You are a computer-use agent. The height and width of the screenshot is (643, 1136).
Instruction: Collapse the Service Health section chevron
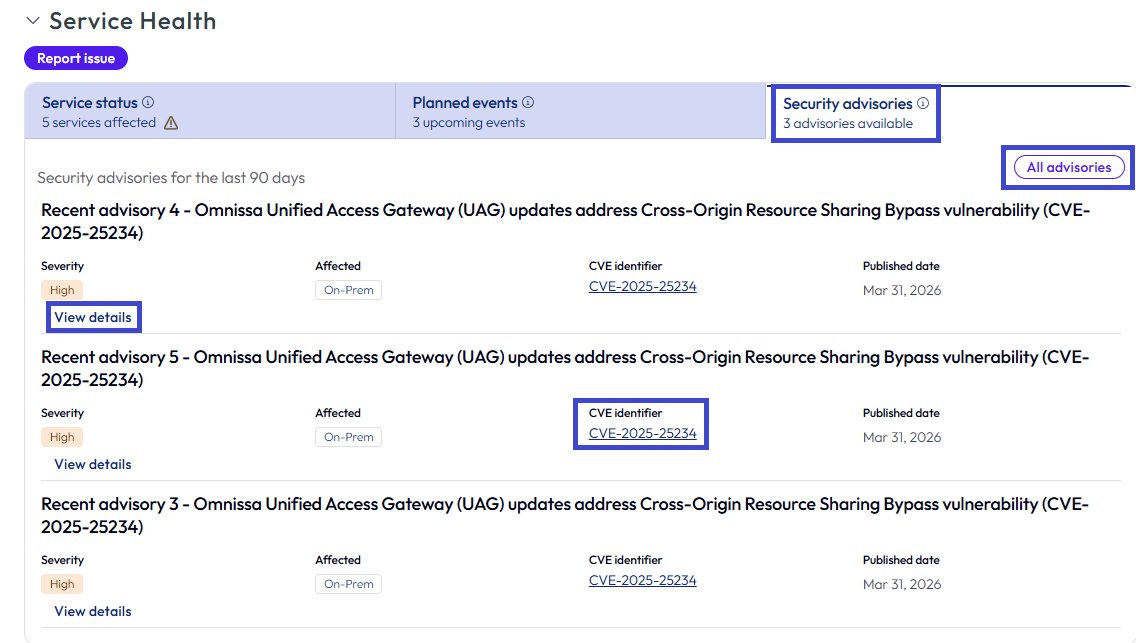point(33,21)
